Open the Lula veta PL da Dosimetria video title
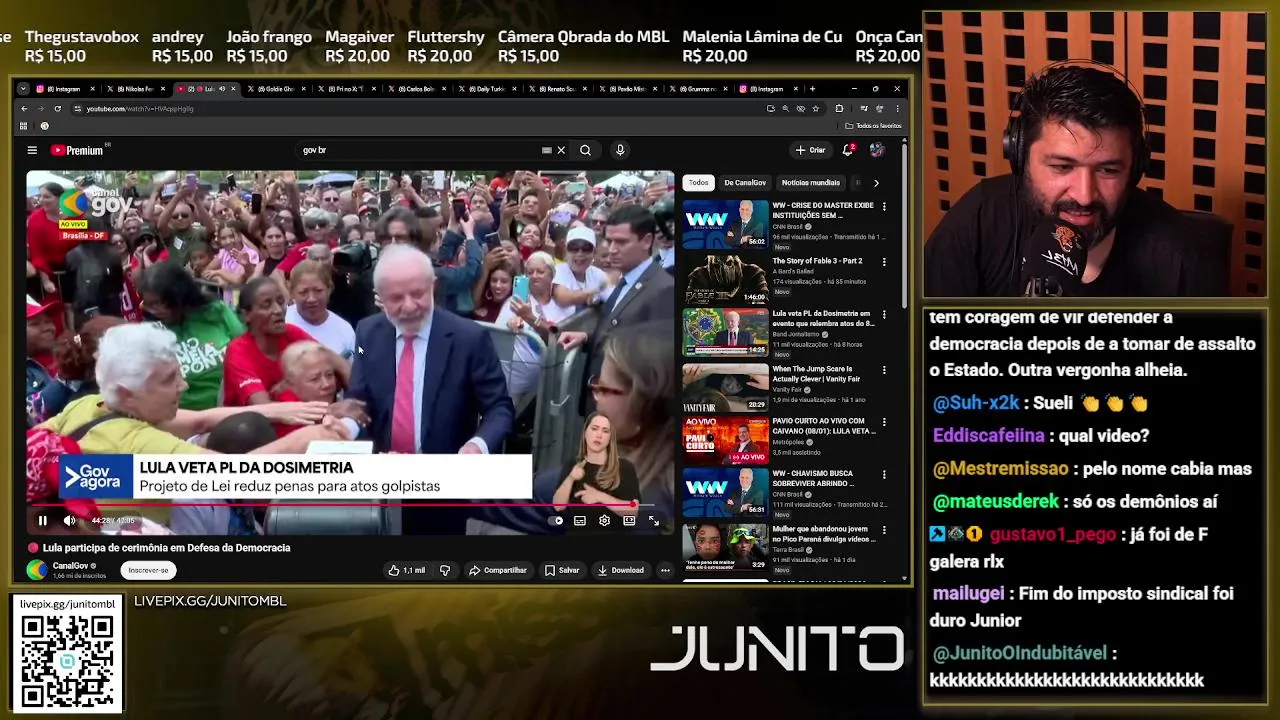Image resolution: width=1280 pixels, height=720 pixels. (x=823, y=318)
